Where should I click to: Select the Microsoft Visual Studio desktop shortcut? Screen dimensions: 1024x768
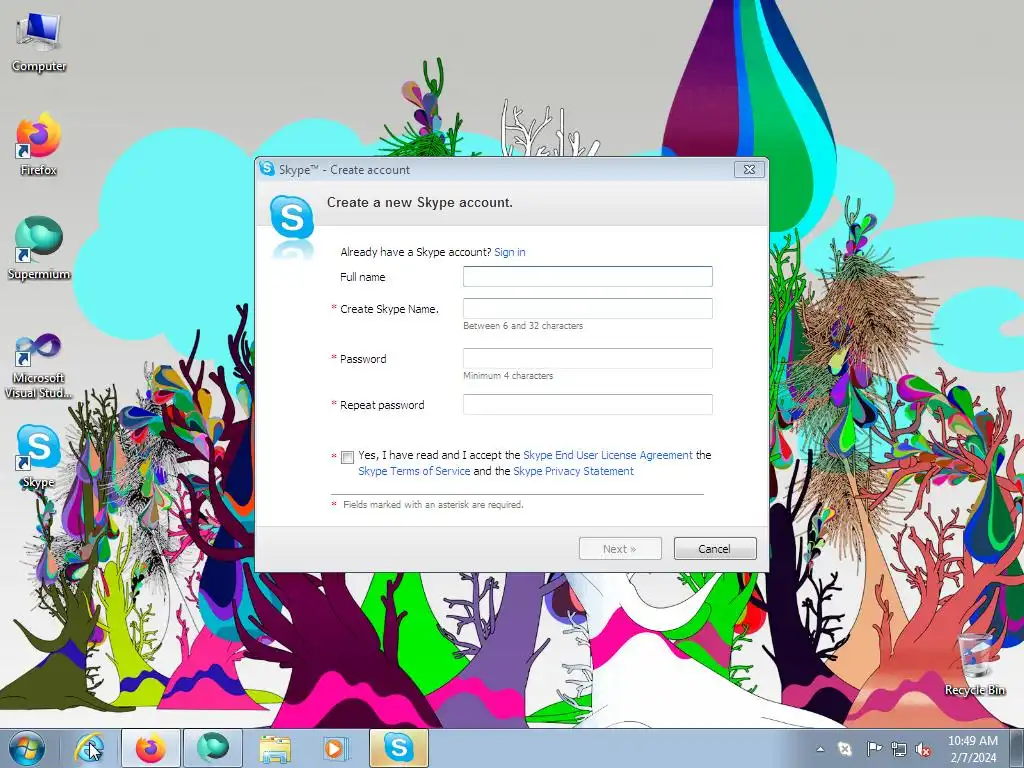(39, 366)
